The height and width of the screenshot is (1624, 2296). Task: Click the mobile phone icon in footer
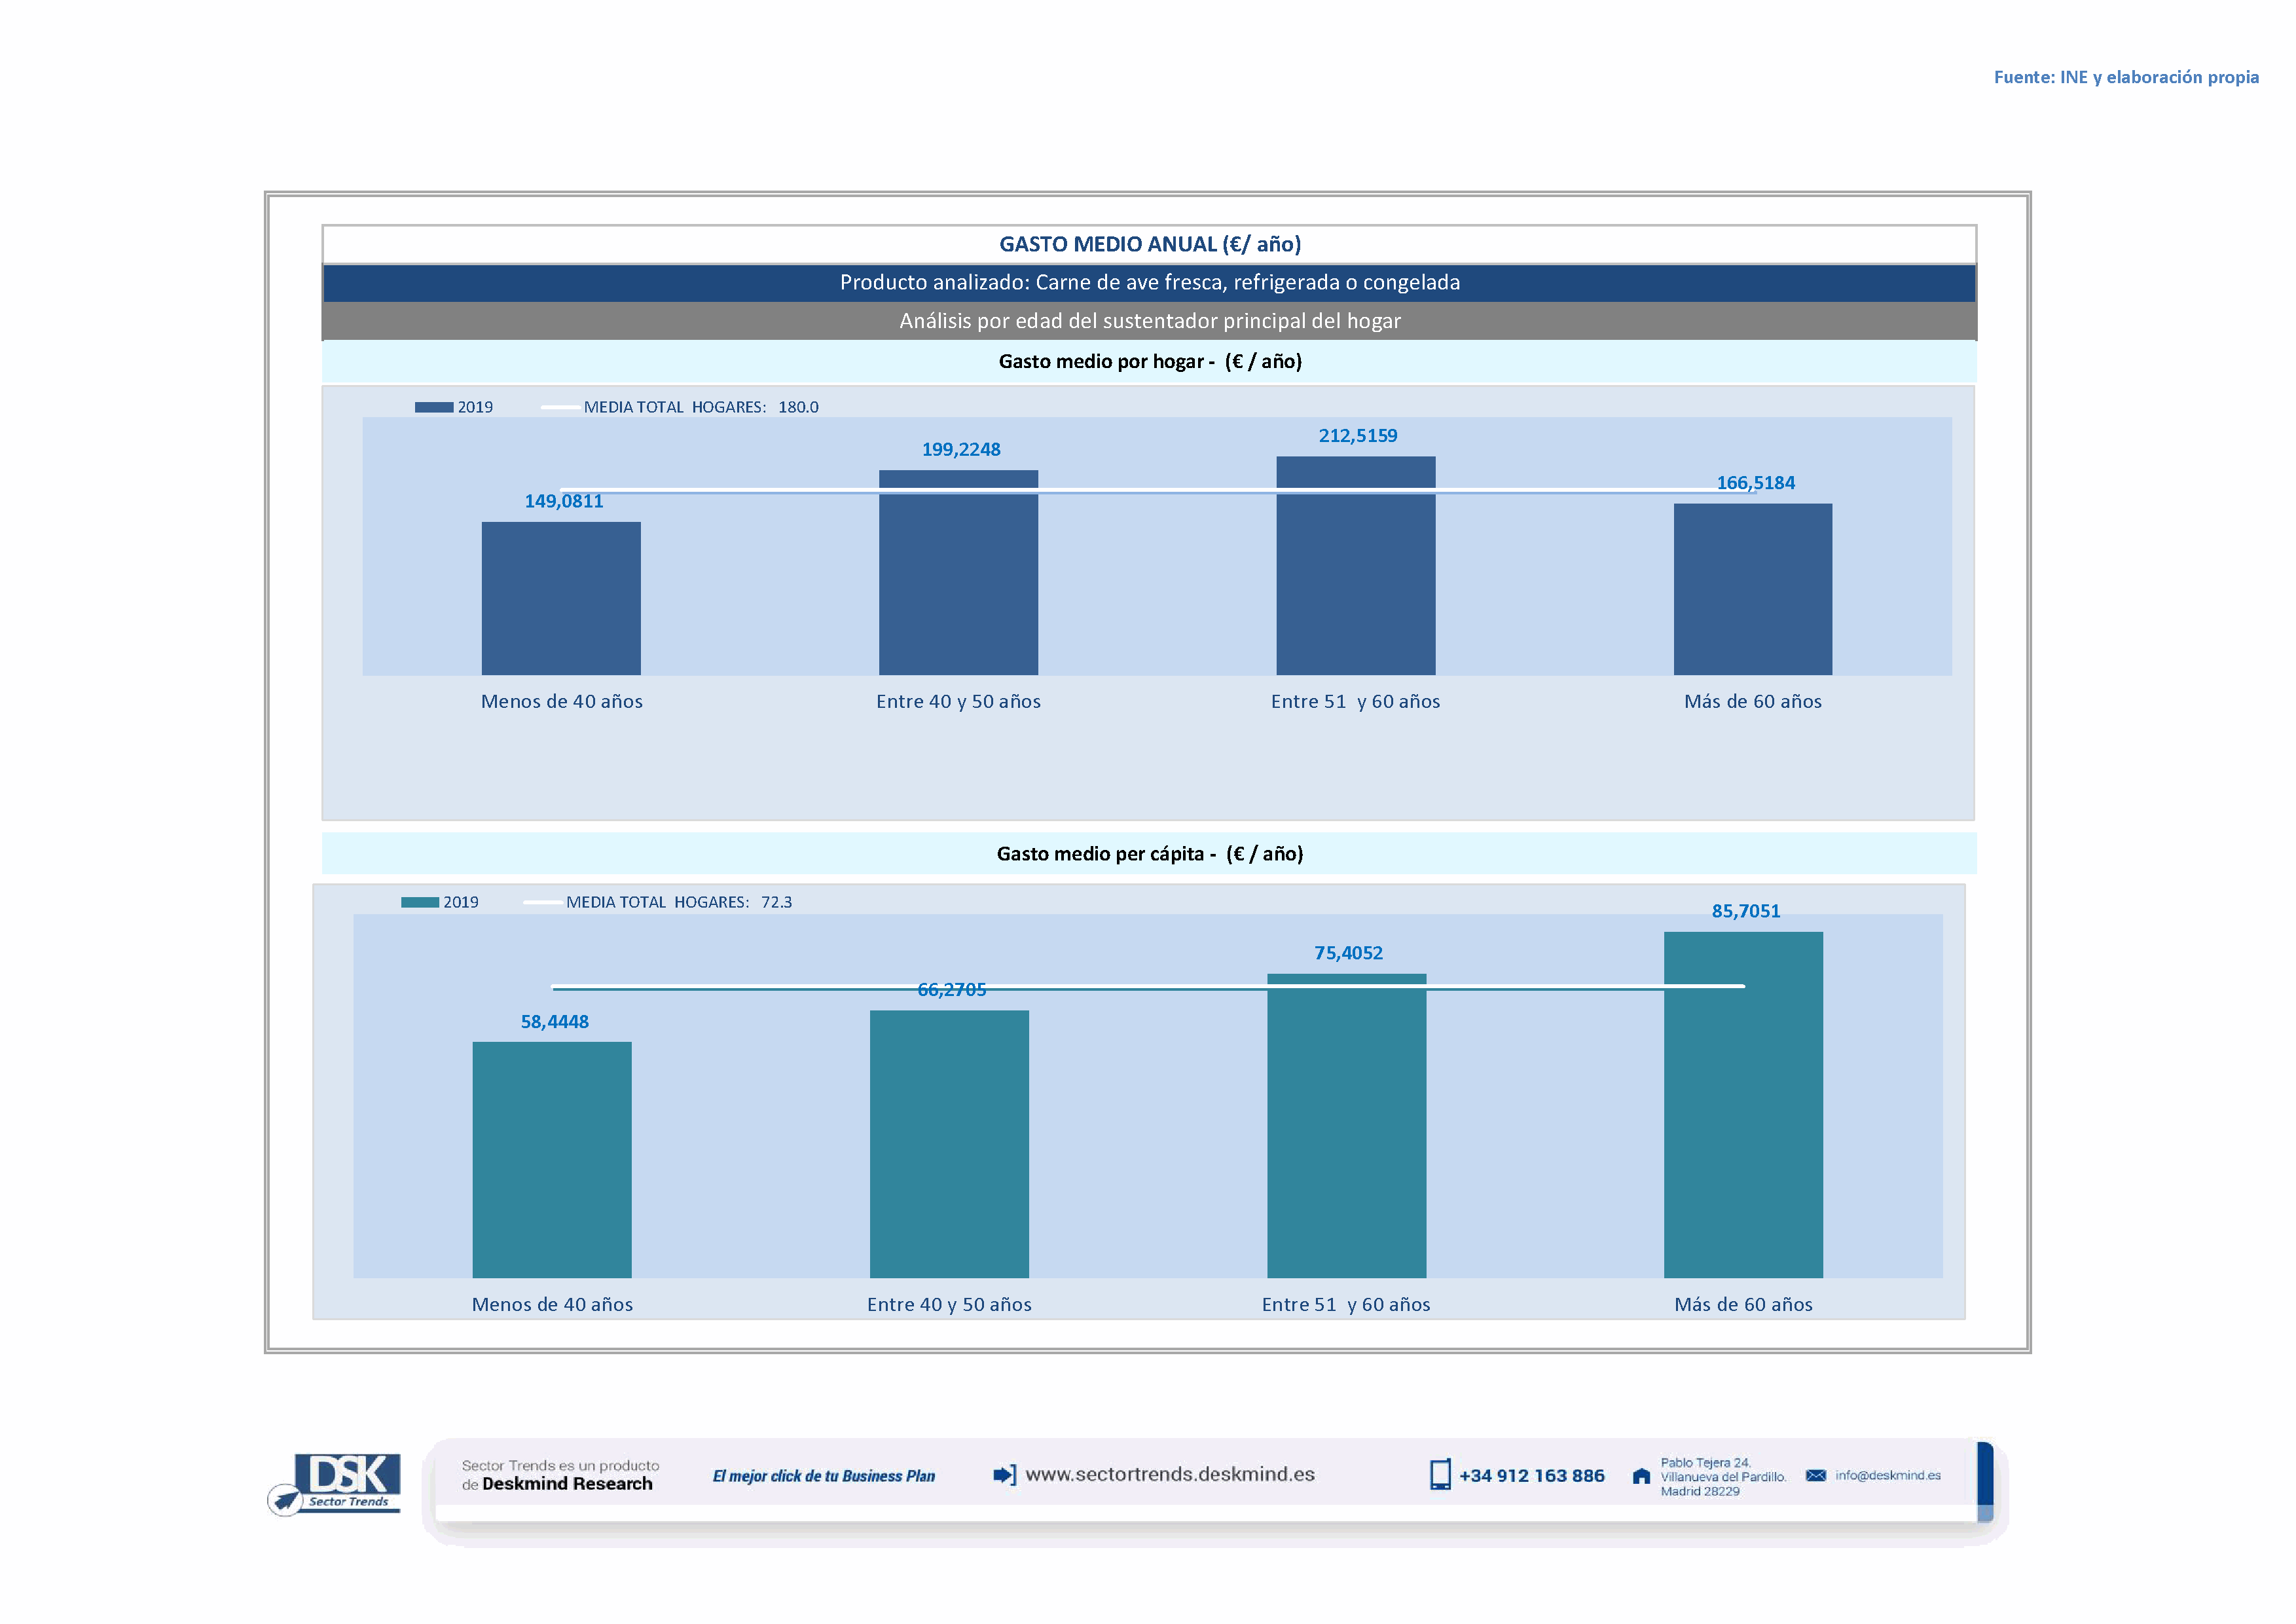pos(1439,1474)
